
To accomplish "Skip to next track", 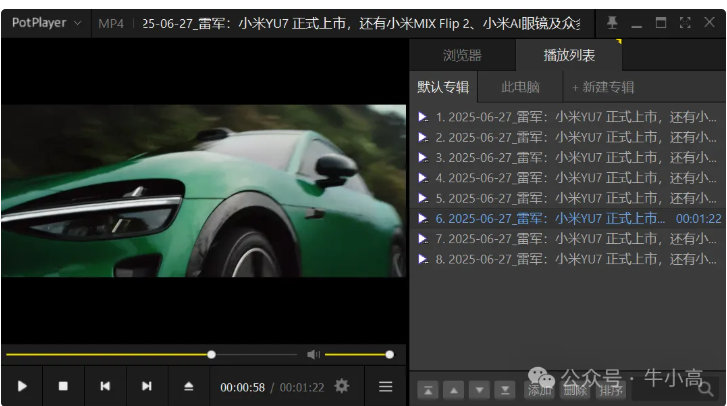I will [147, 386].
